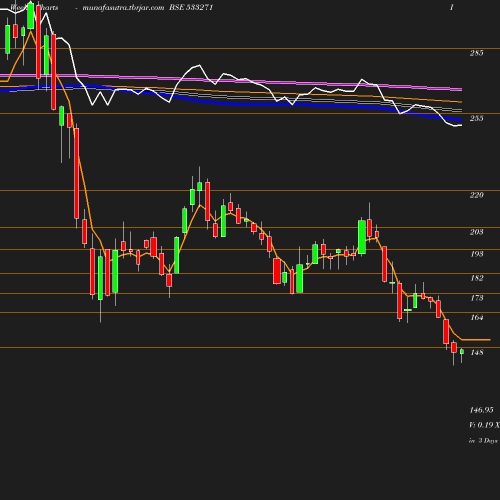This screenshot has height=500, width=500.
Task: Click the munafasutra.tbrjar.com text
Action: click(123, 8)
